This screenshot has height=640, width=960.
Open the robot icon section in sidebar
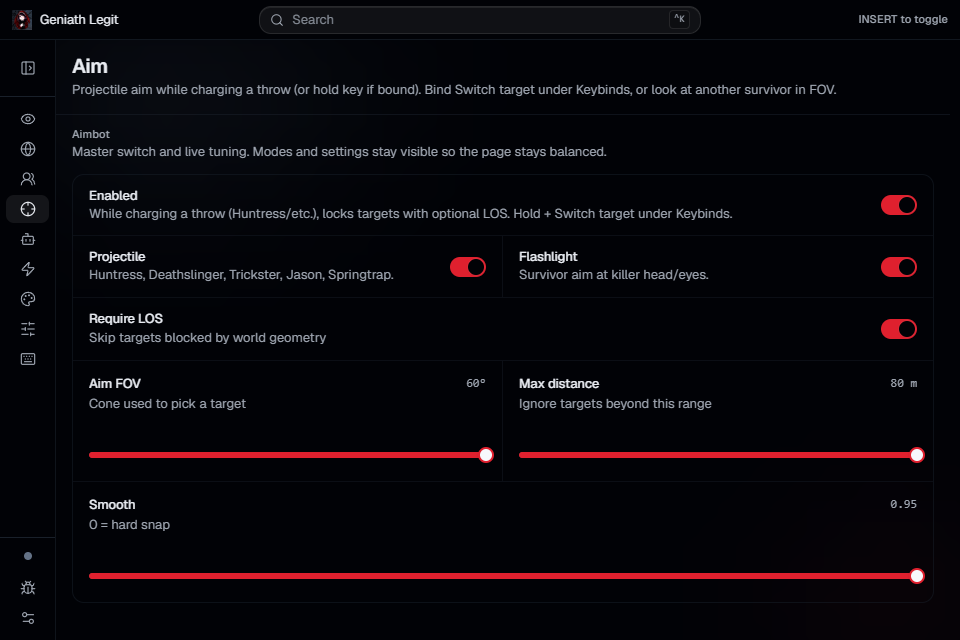(x=28, y=239)
